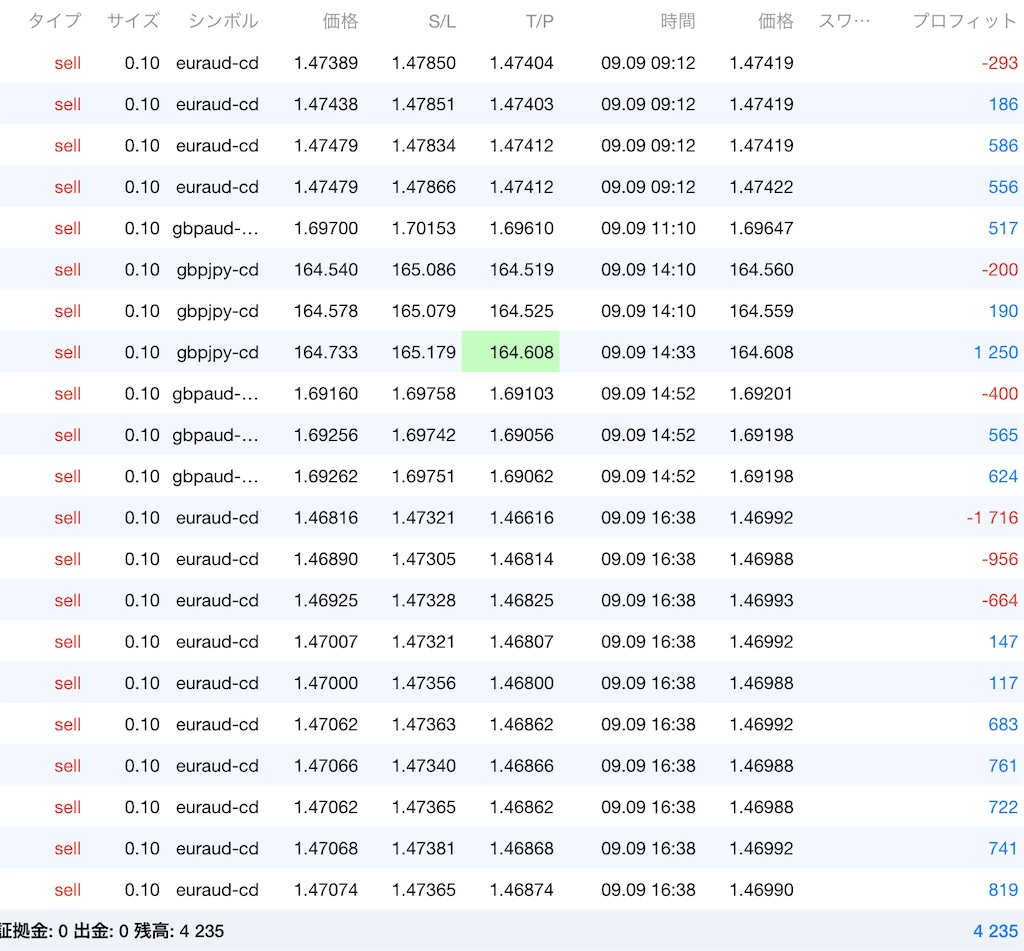The image size is (1024, 951).
Task: Click the open price 1.69256
Action: (x=326, y=435)
